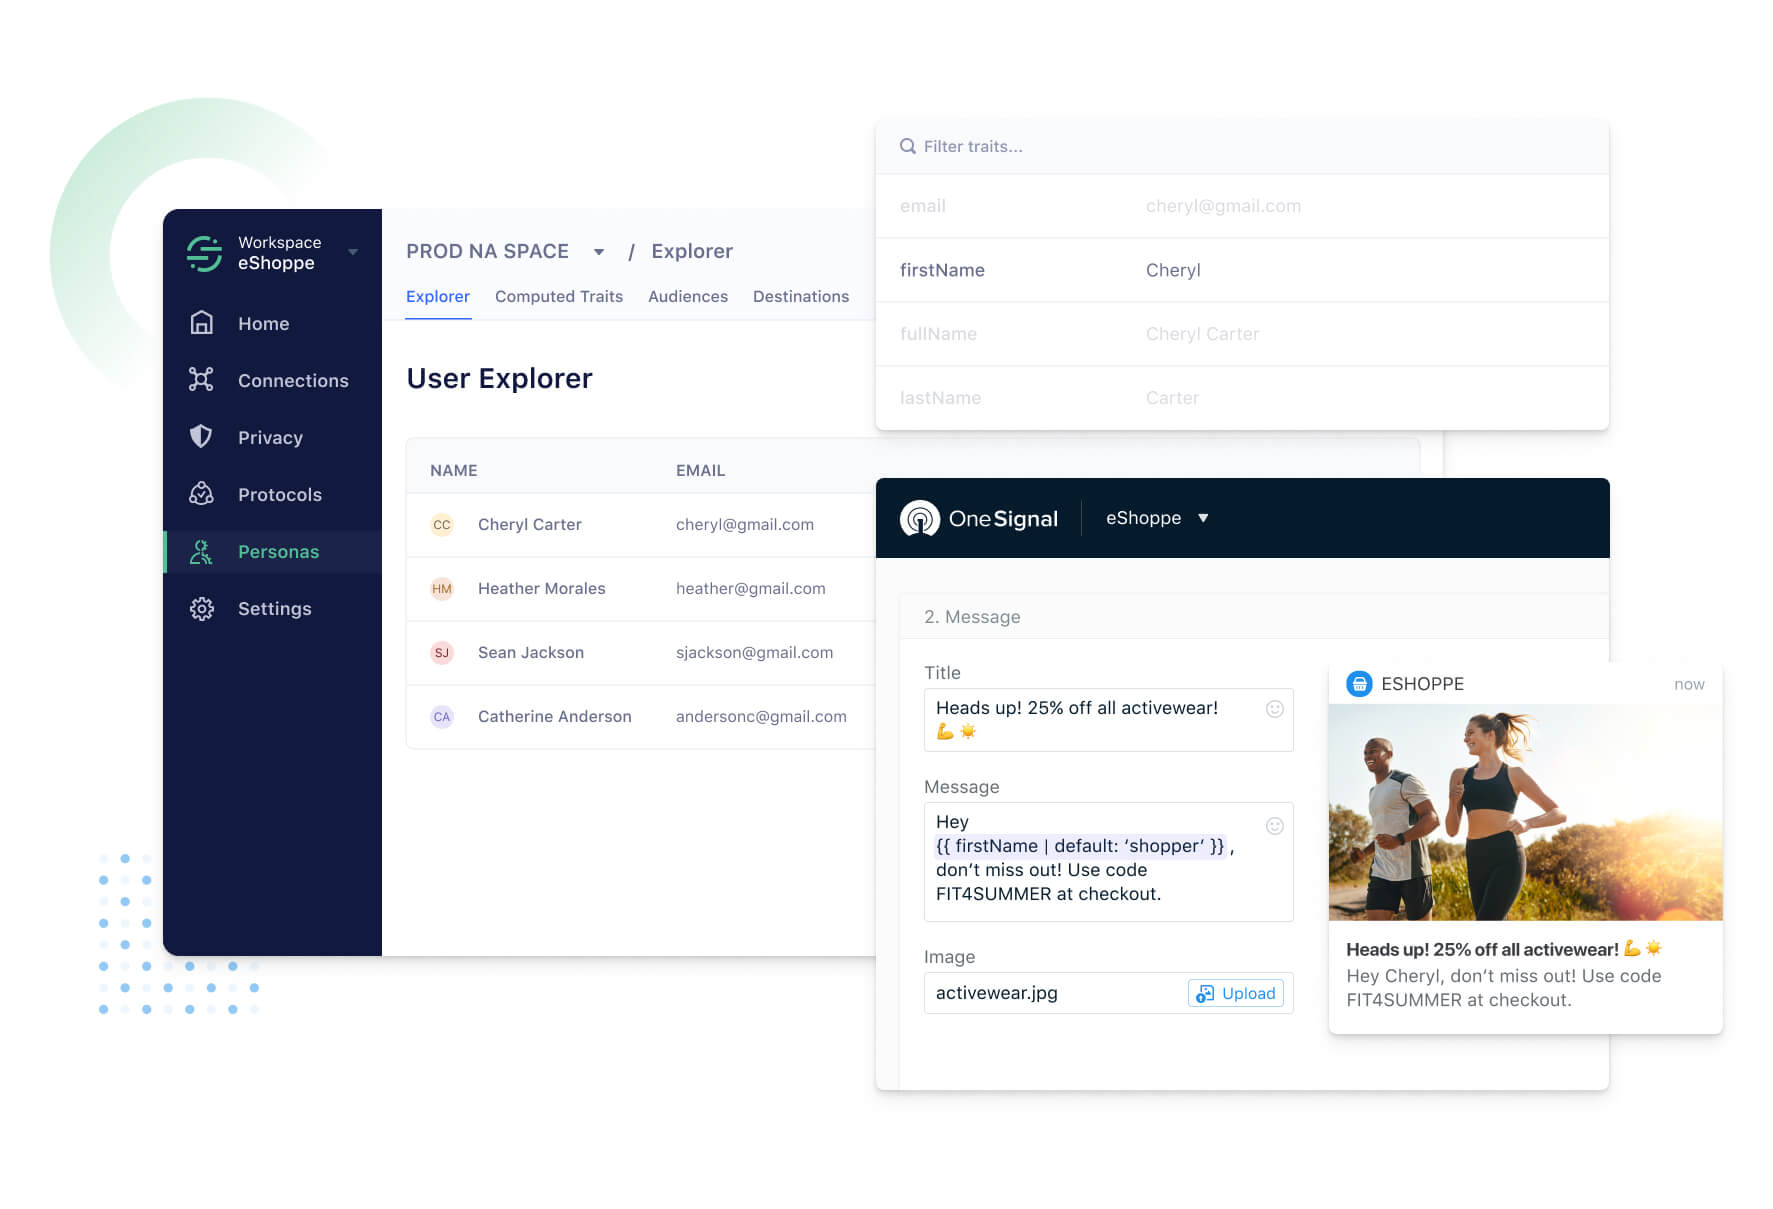Click the 'now' timestamp in notification
This screenshot has width=1773, height=1209.
[1689, 684]
